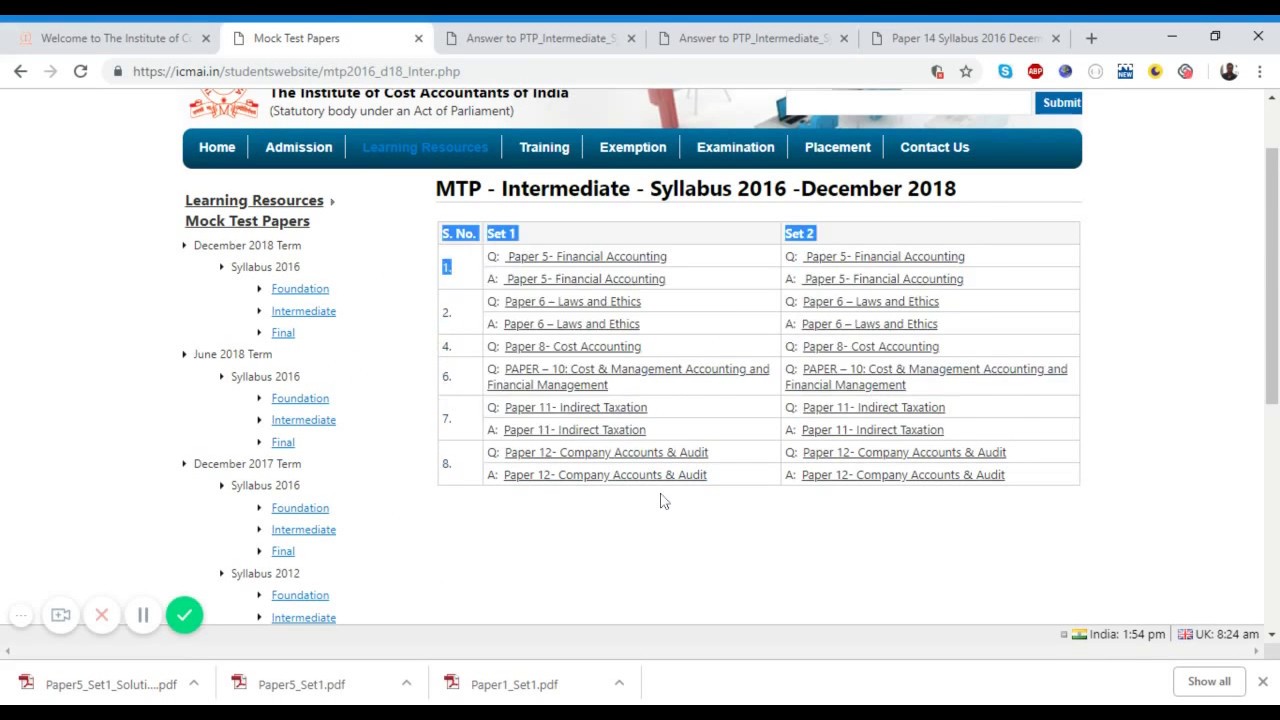Open the Admission menu
The image size is (1280, 720).
(x=299, y=147)
